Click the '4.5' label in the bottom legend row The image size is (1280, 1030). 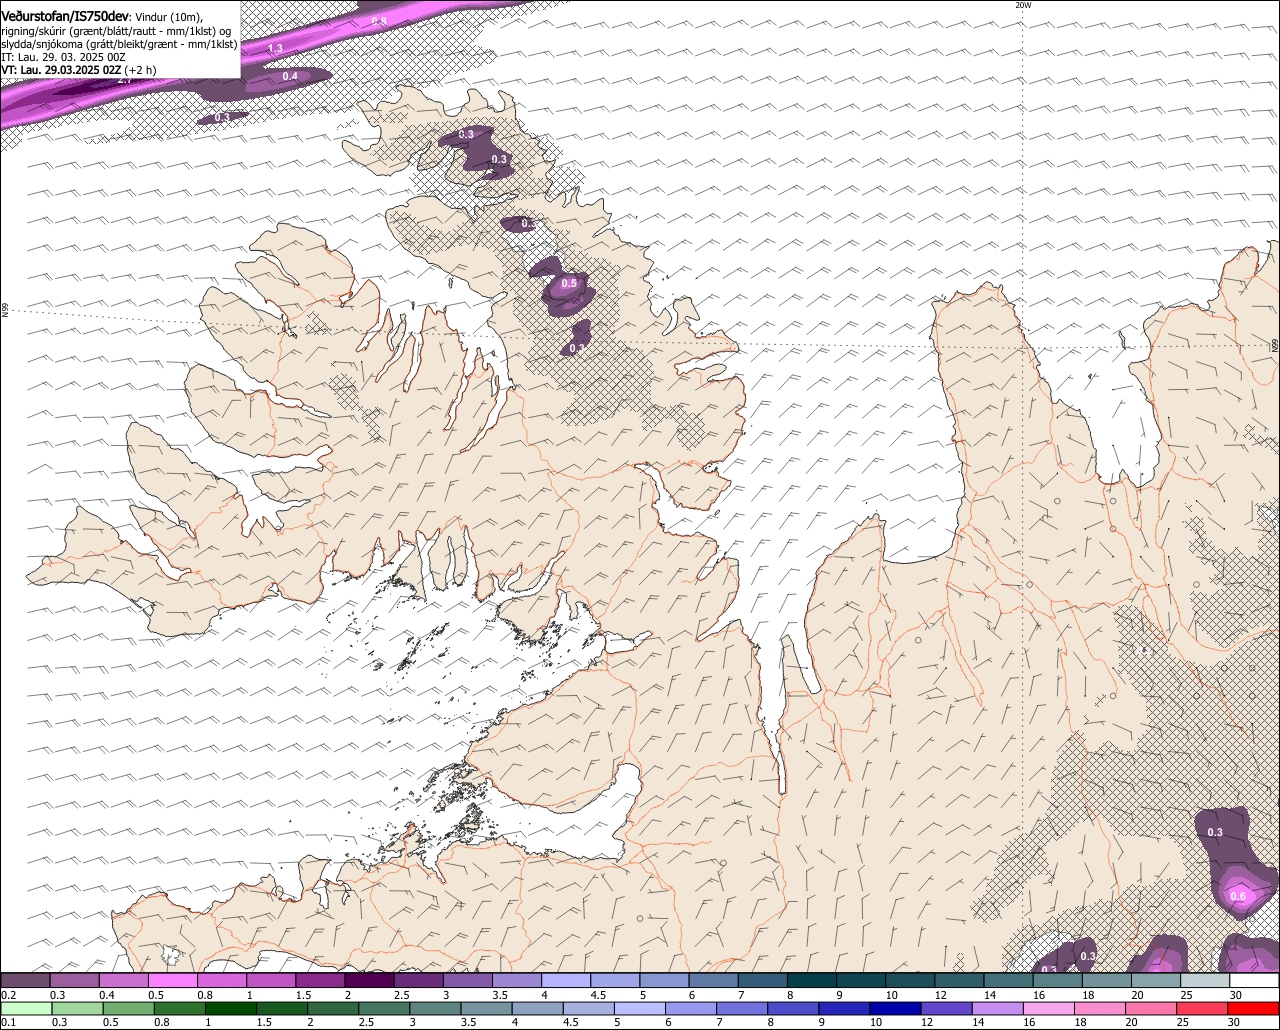570,1023
